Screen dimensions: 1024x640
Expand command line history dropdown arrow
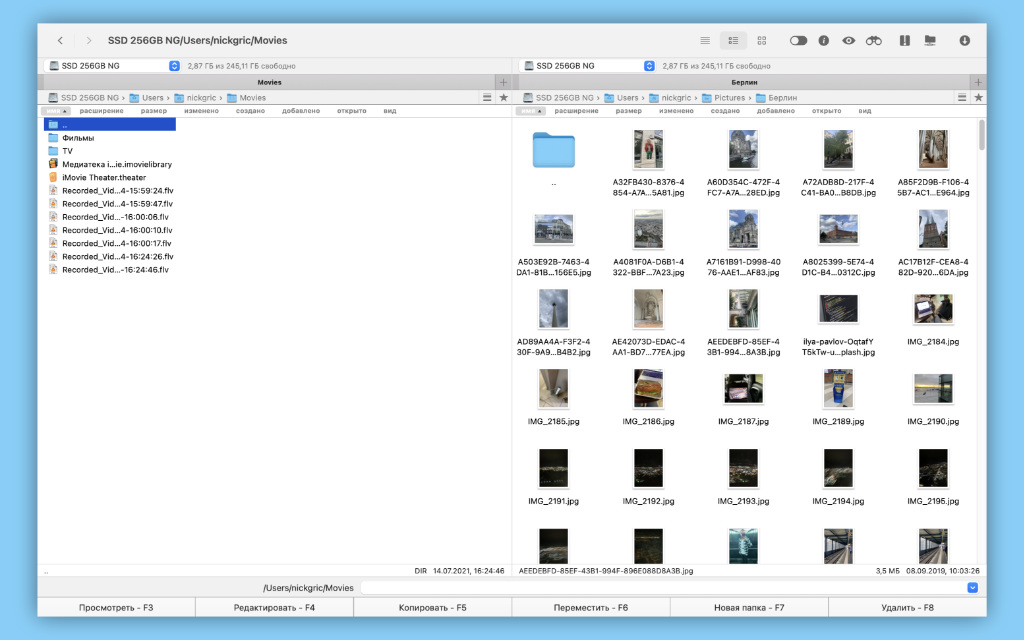(972, 588)
